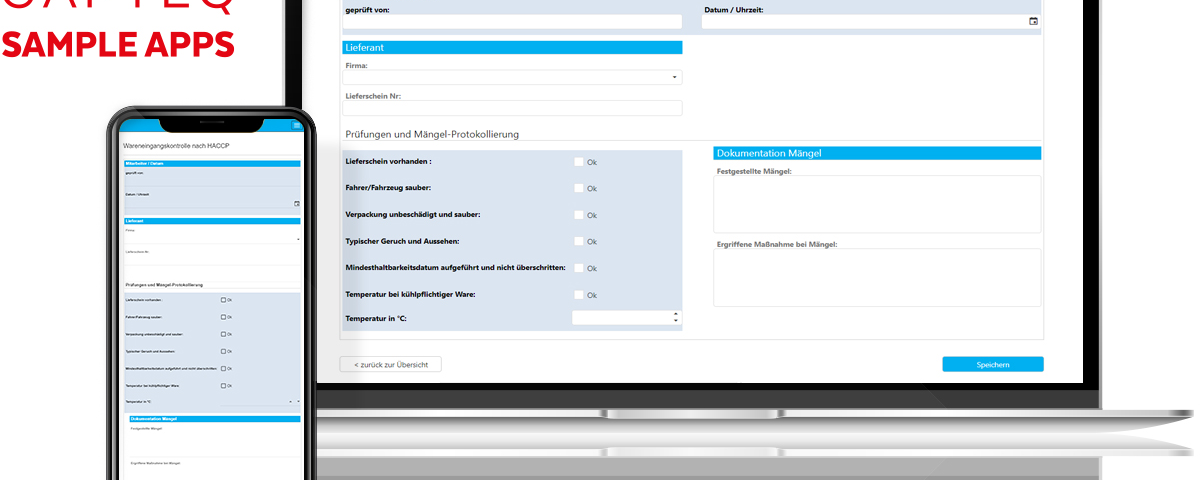Click the Speichern button
Viewport: 1200px width, 480px height.
(x=992, y=365)
